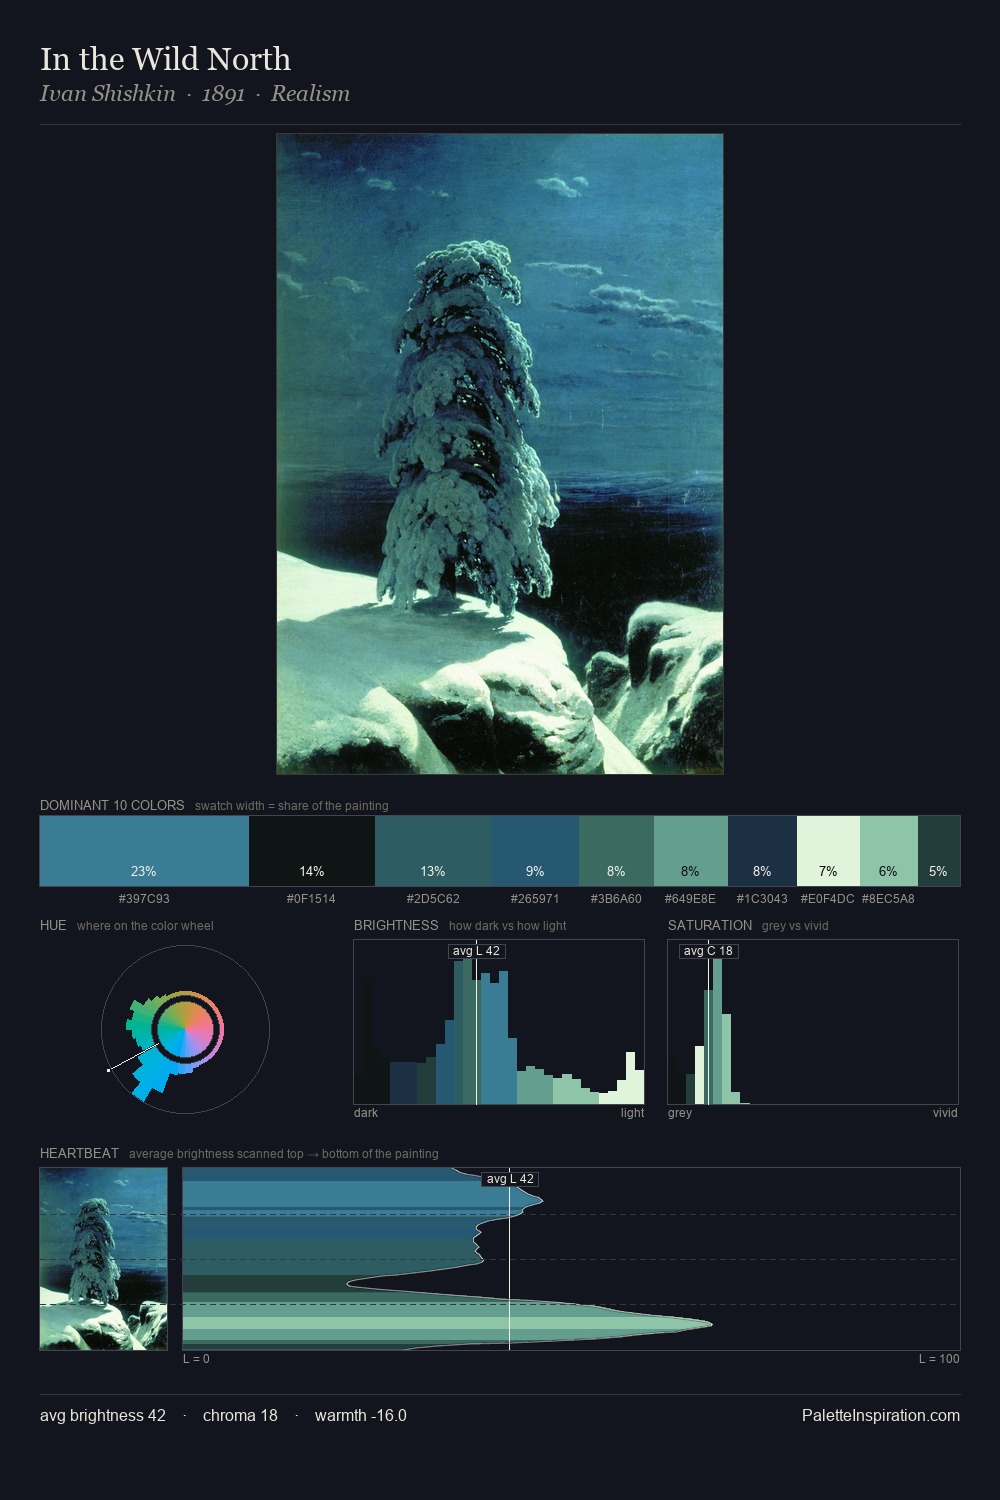
Task: Click the heartbeat brightness profile chart
Action: [x=571, y=1259]
